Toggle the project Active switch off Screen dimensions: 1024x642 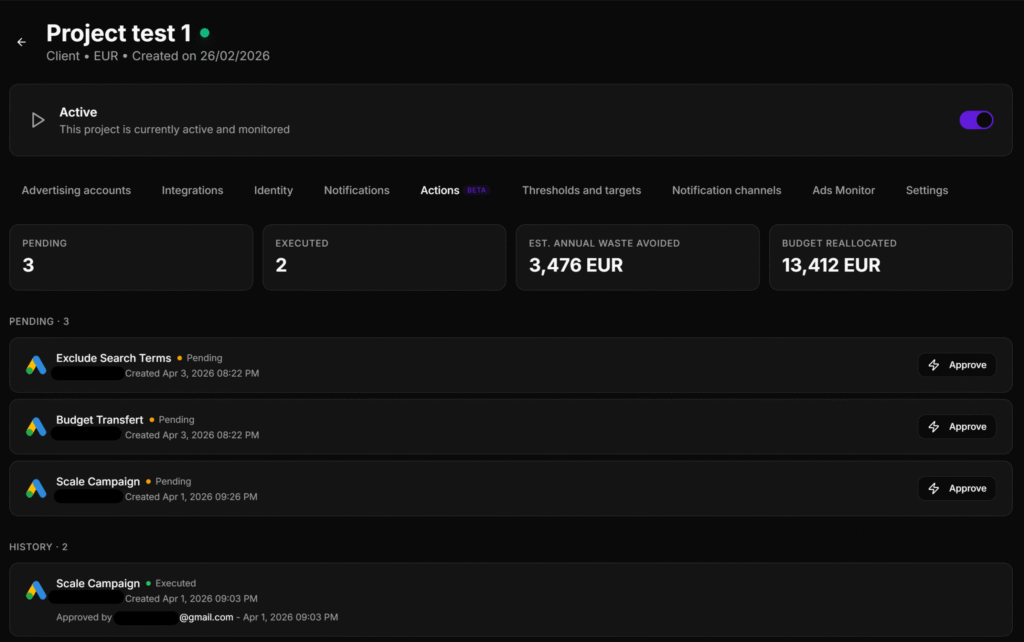coord(976,120)
